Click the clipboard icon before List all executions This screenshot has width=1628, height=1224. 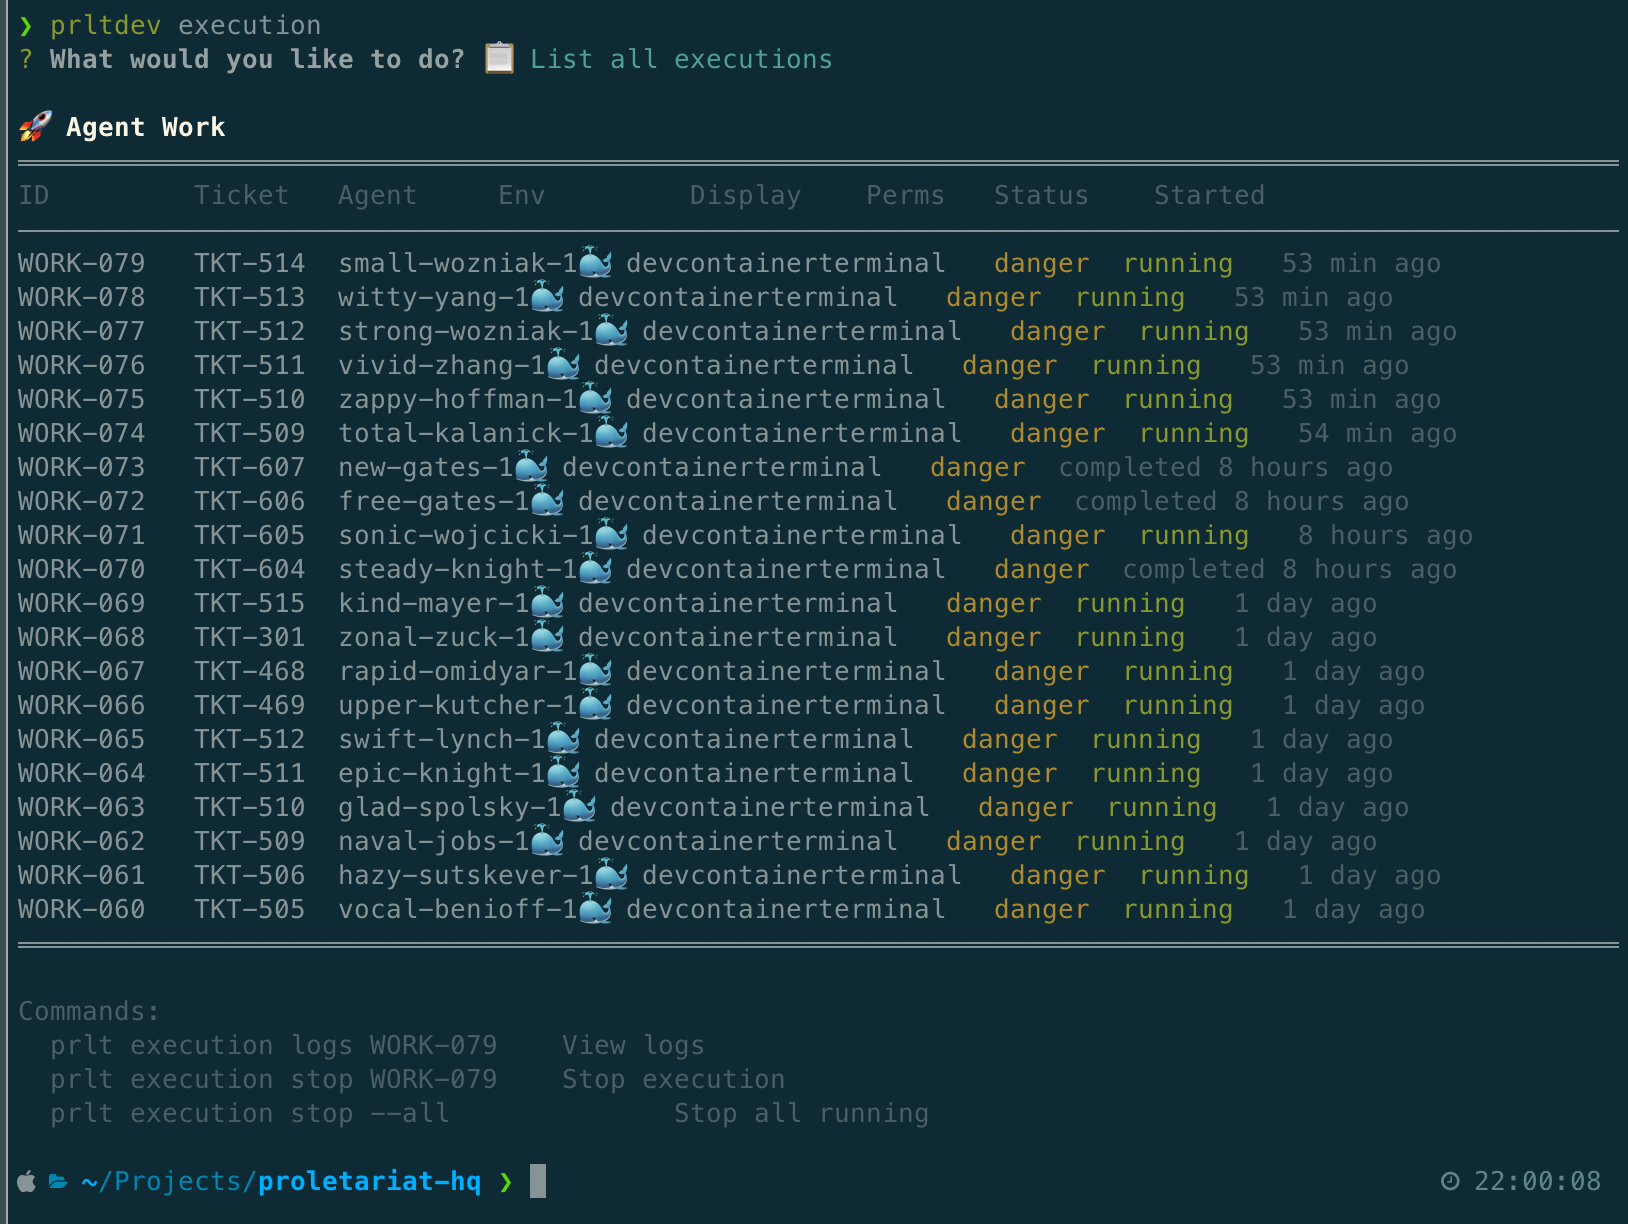tap(499, 59)
